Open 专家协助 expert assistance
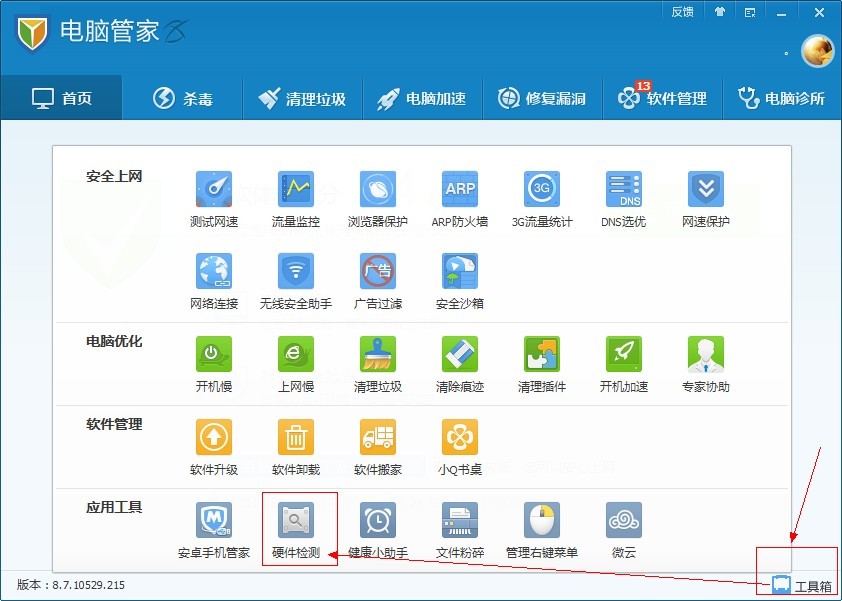Viewport: 842px width, 601px height. click(706, 365)
